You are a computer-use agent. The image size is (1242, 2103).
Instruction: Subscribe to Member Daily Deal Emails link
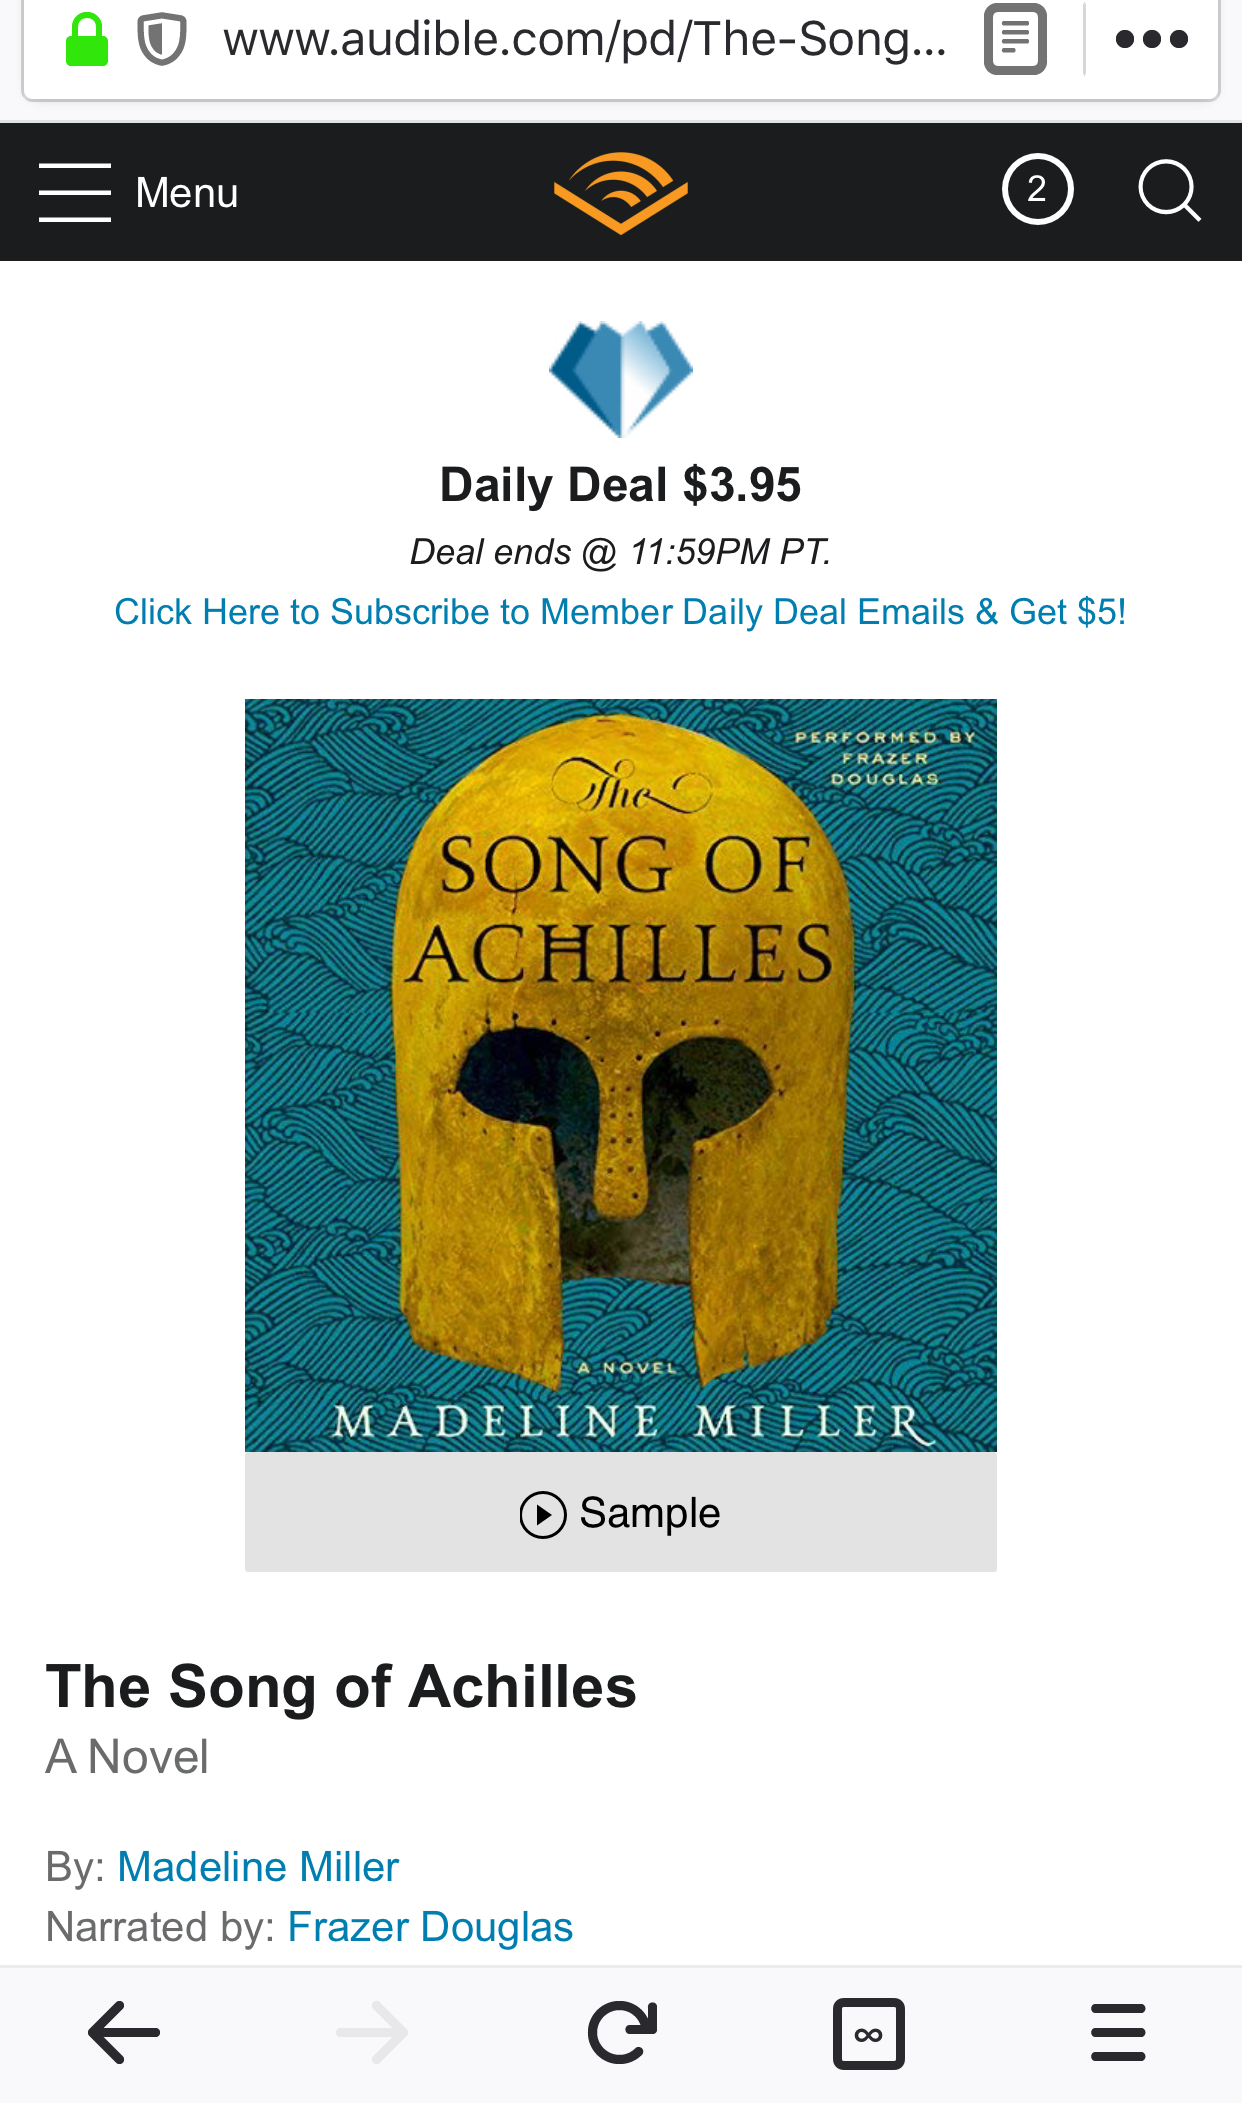click(x=620, y=612)
